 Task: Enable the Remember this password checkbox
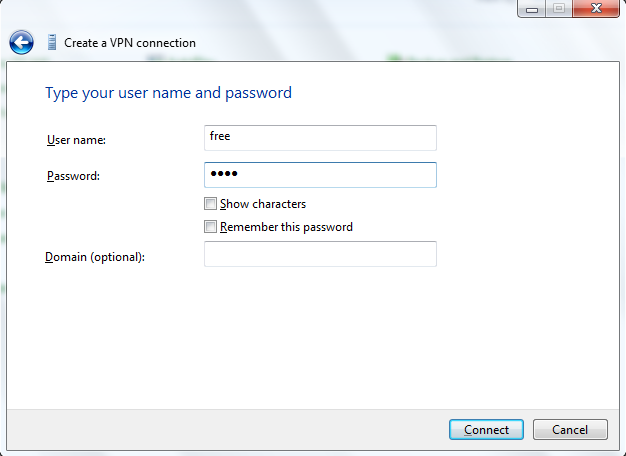click(x=210, y=227)
